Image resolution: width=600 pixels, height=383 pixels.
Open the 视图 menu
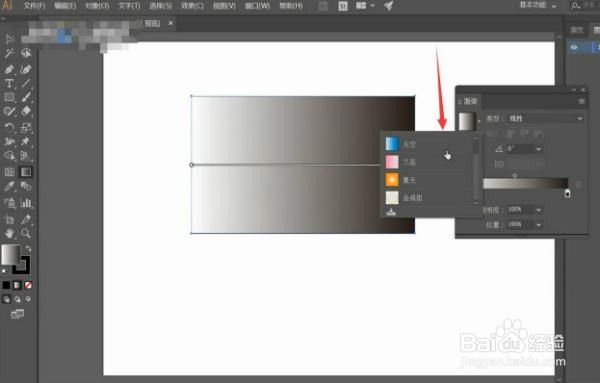(x=224, y=6)
